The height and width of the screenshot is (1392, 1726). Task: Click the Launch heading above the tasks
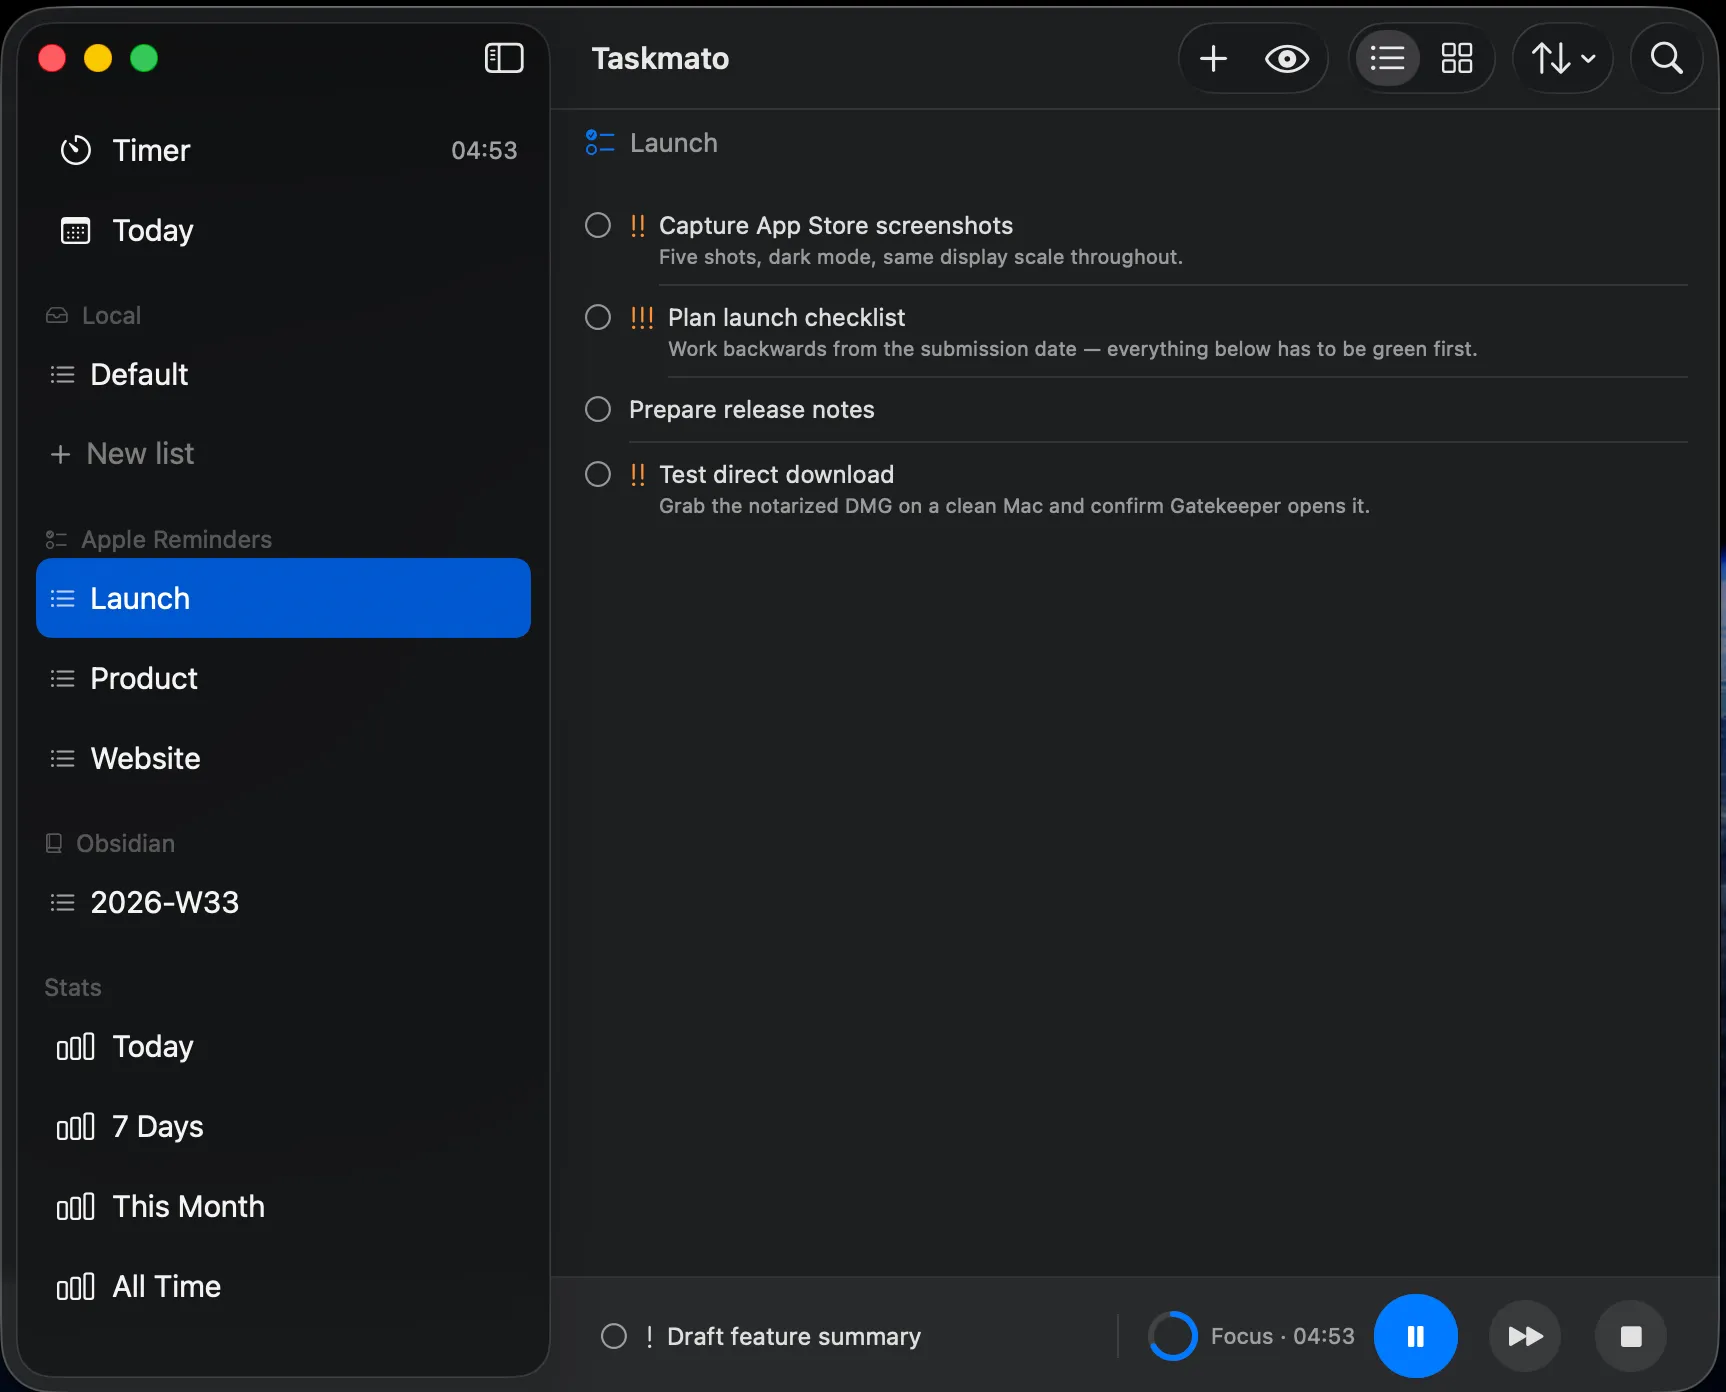[674, 143]
